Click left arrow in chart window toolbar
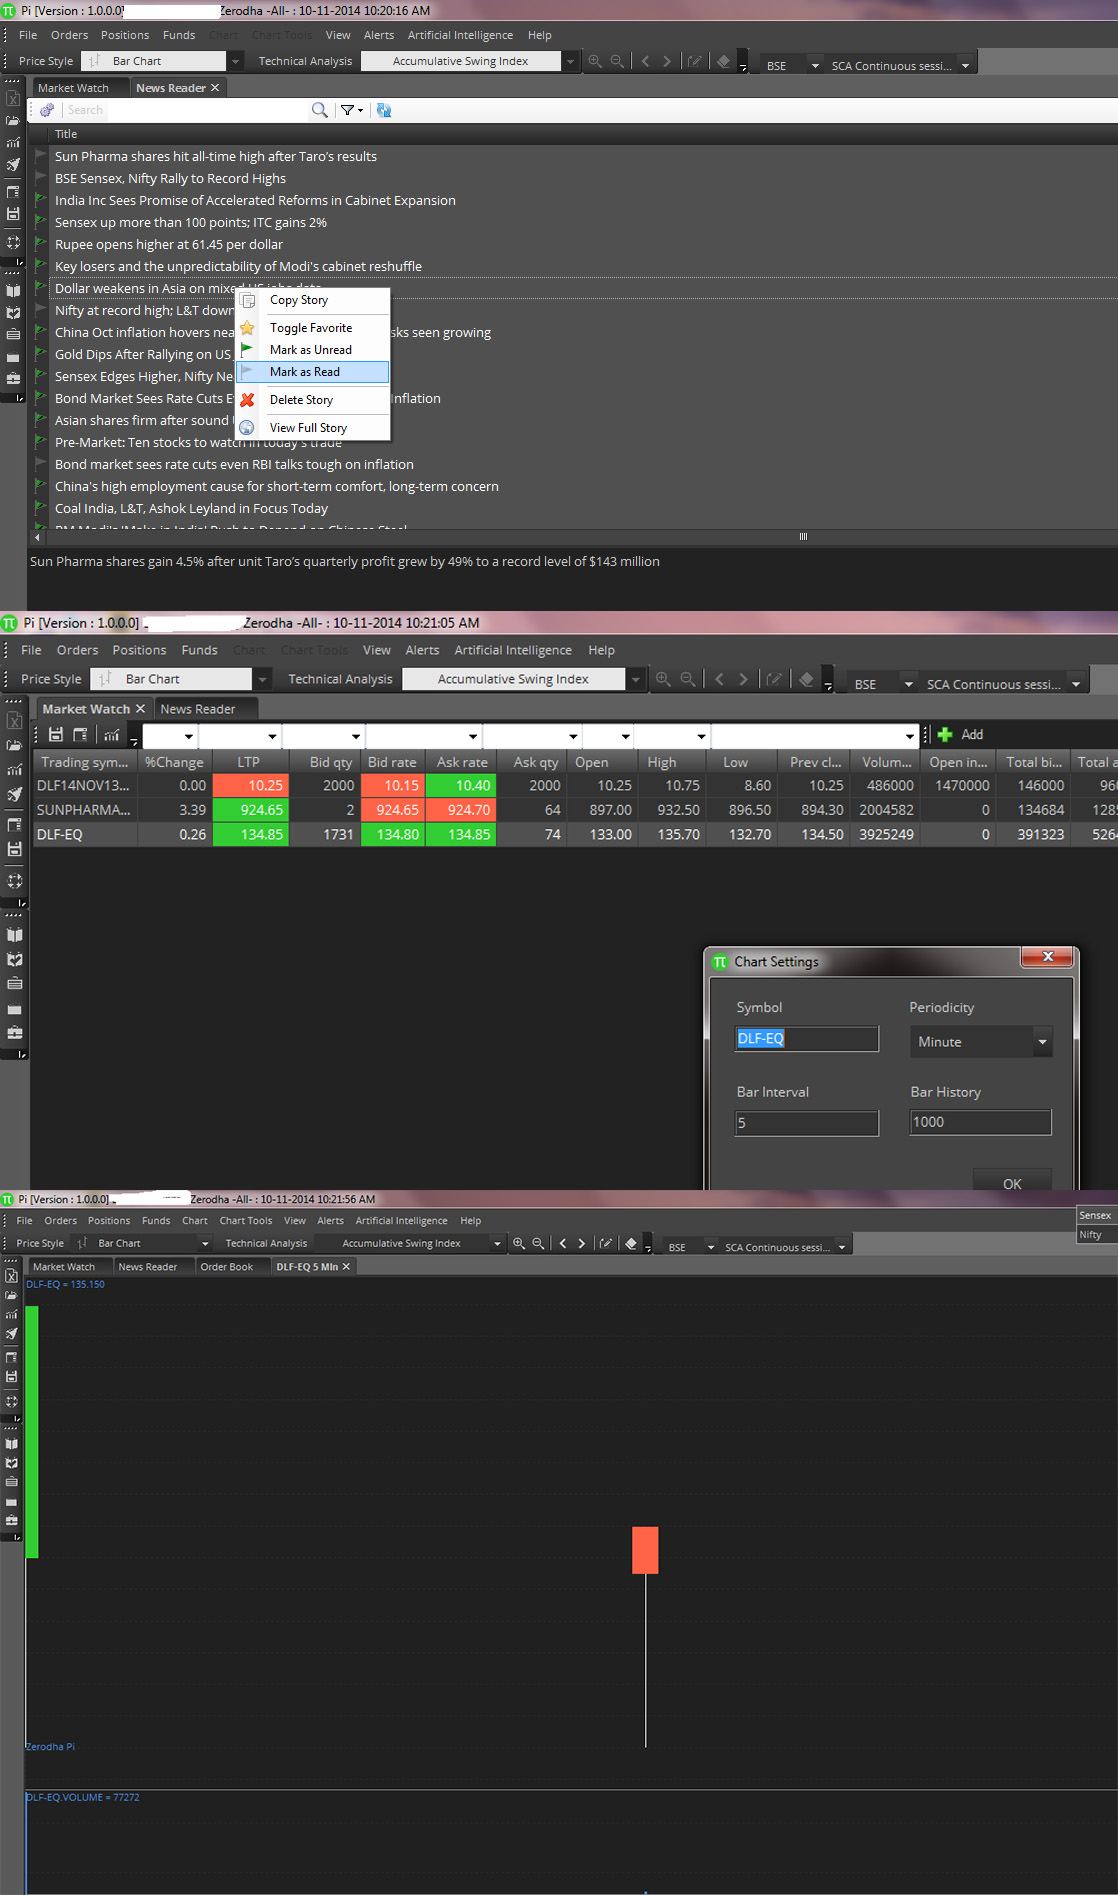Viewport: 1118px width, 1895px height. 563,1243
